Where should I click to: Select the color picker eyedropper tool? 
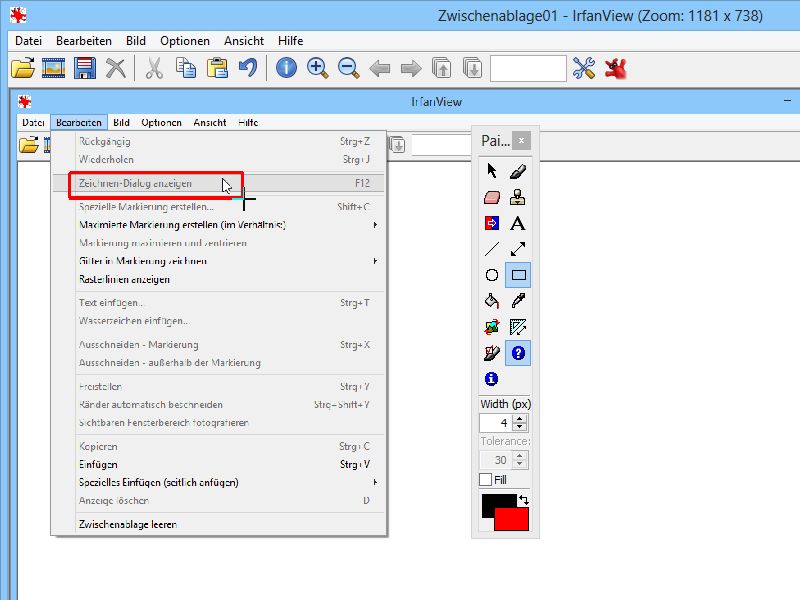click(x=518, y=301)
